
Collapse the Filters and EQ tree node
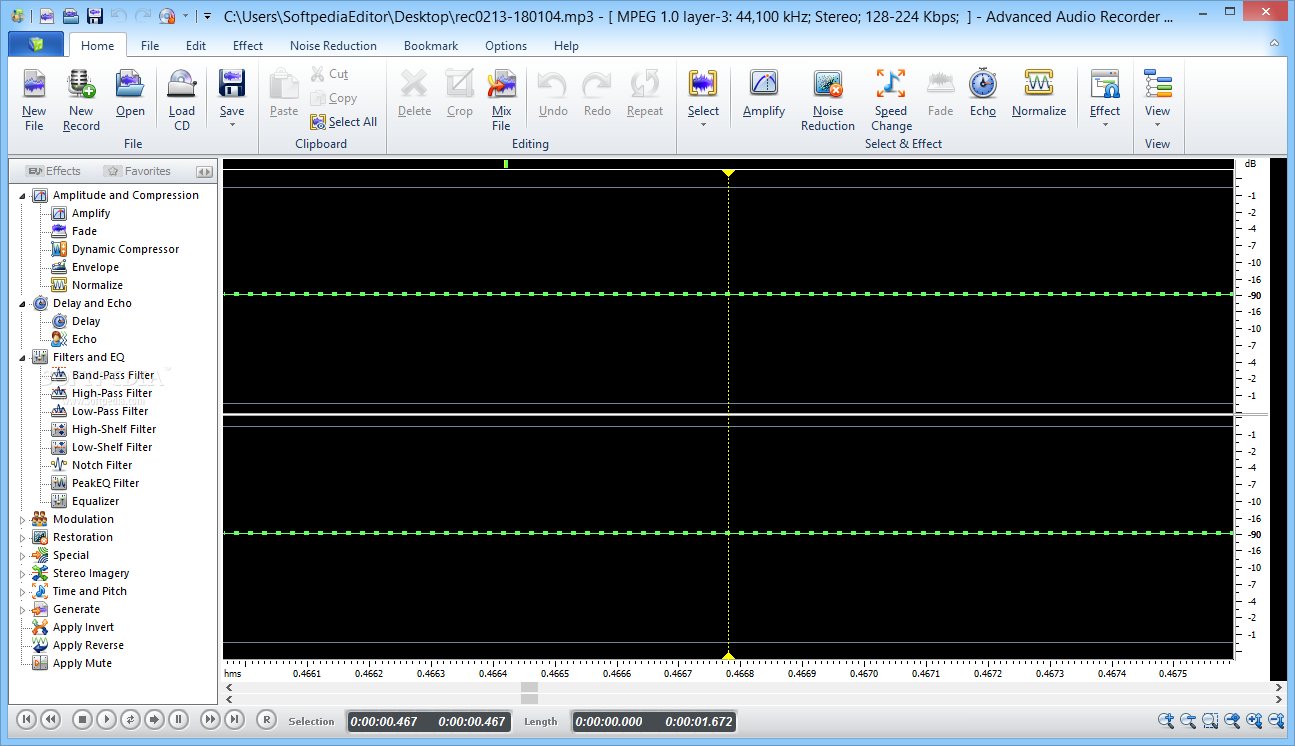[22, 358]
